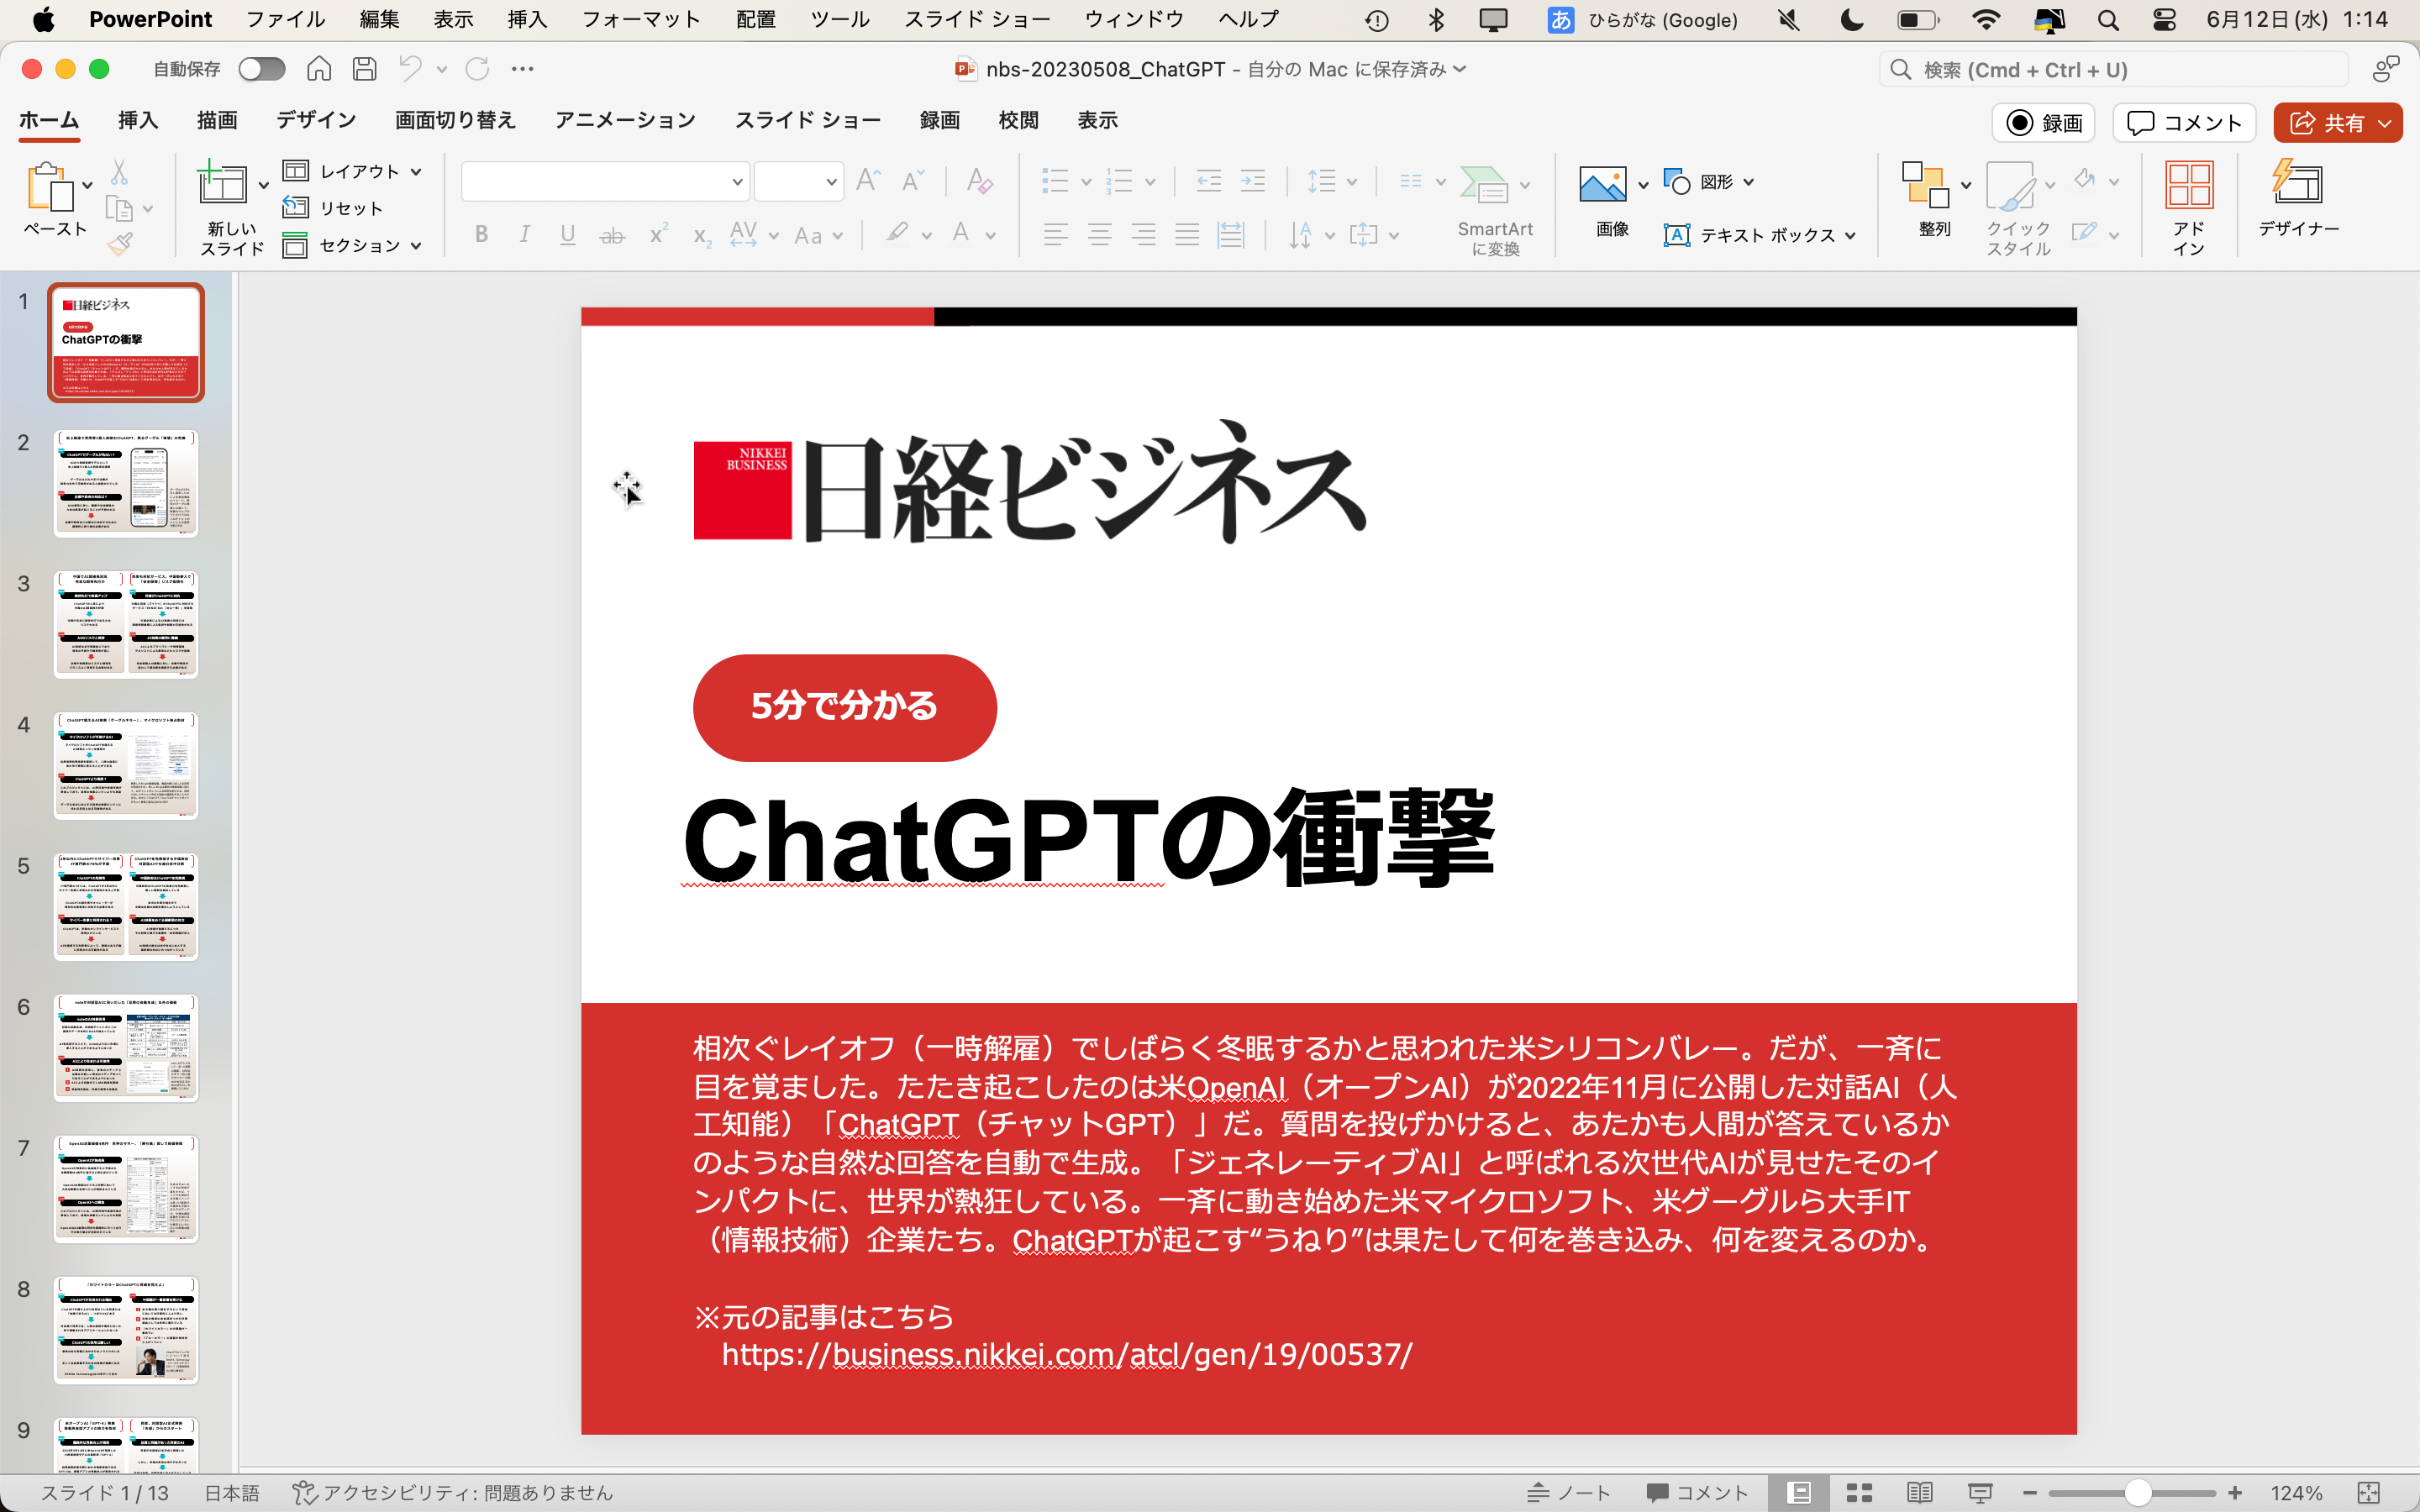Viewport: 2420px width, 1512px height.
Task: Switch to the 挿入 ribbon tab
Action: pyautogui.click(x=138, y=120)
